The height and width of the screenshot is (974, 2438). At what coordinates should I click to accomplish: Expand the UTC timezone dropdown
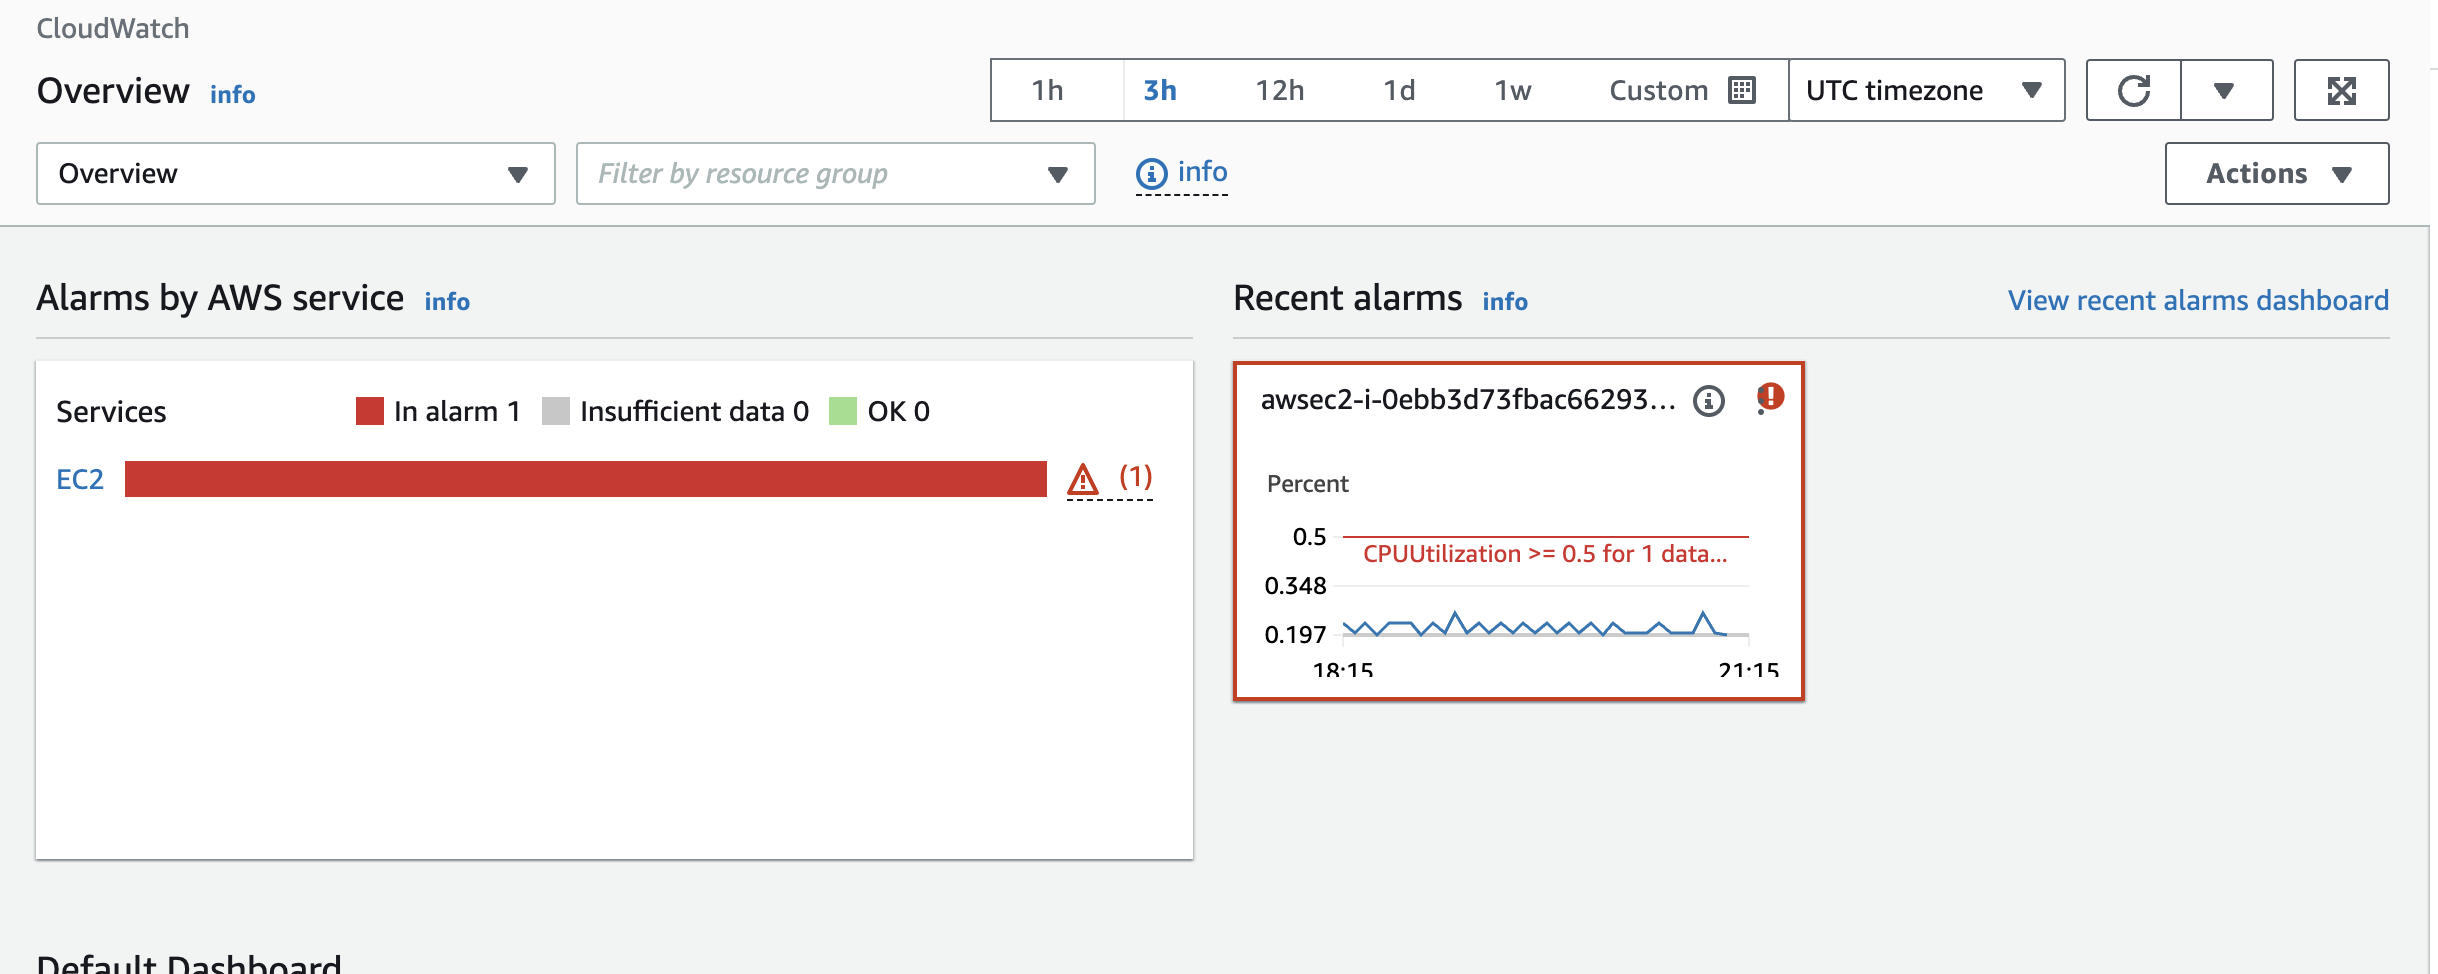click(x=1925, y=91)
